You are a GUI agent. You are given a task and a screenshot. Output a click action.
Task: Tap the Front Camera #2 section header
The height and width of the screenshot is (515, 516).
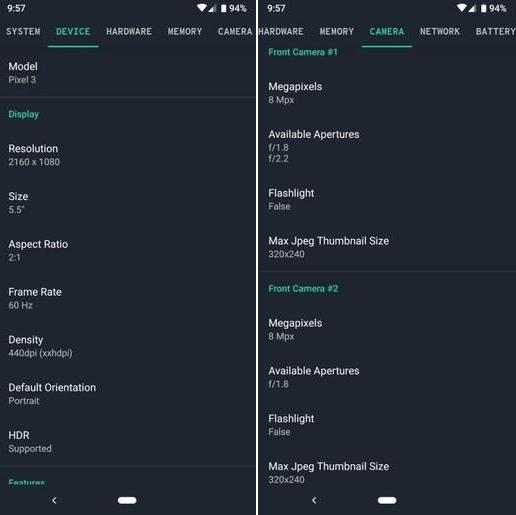click(303, 288)
